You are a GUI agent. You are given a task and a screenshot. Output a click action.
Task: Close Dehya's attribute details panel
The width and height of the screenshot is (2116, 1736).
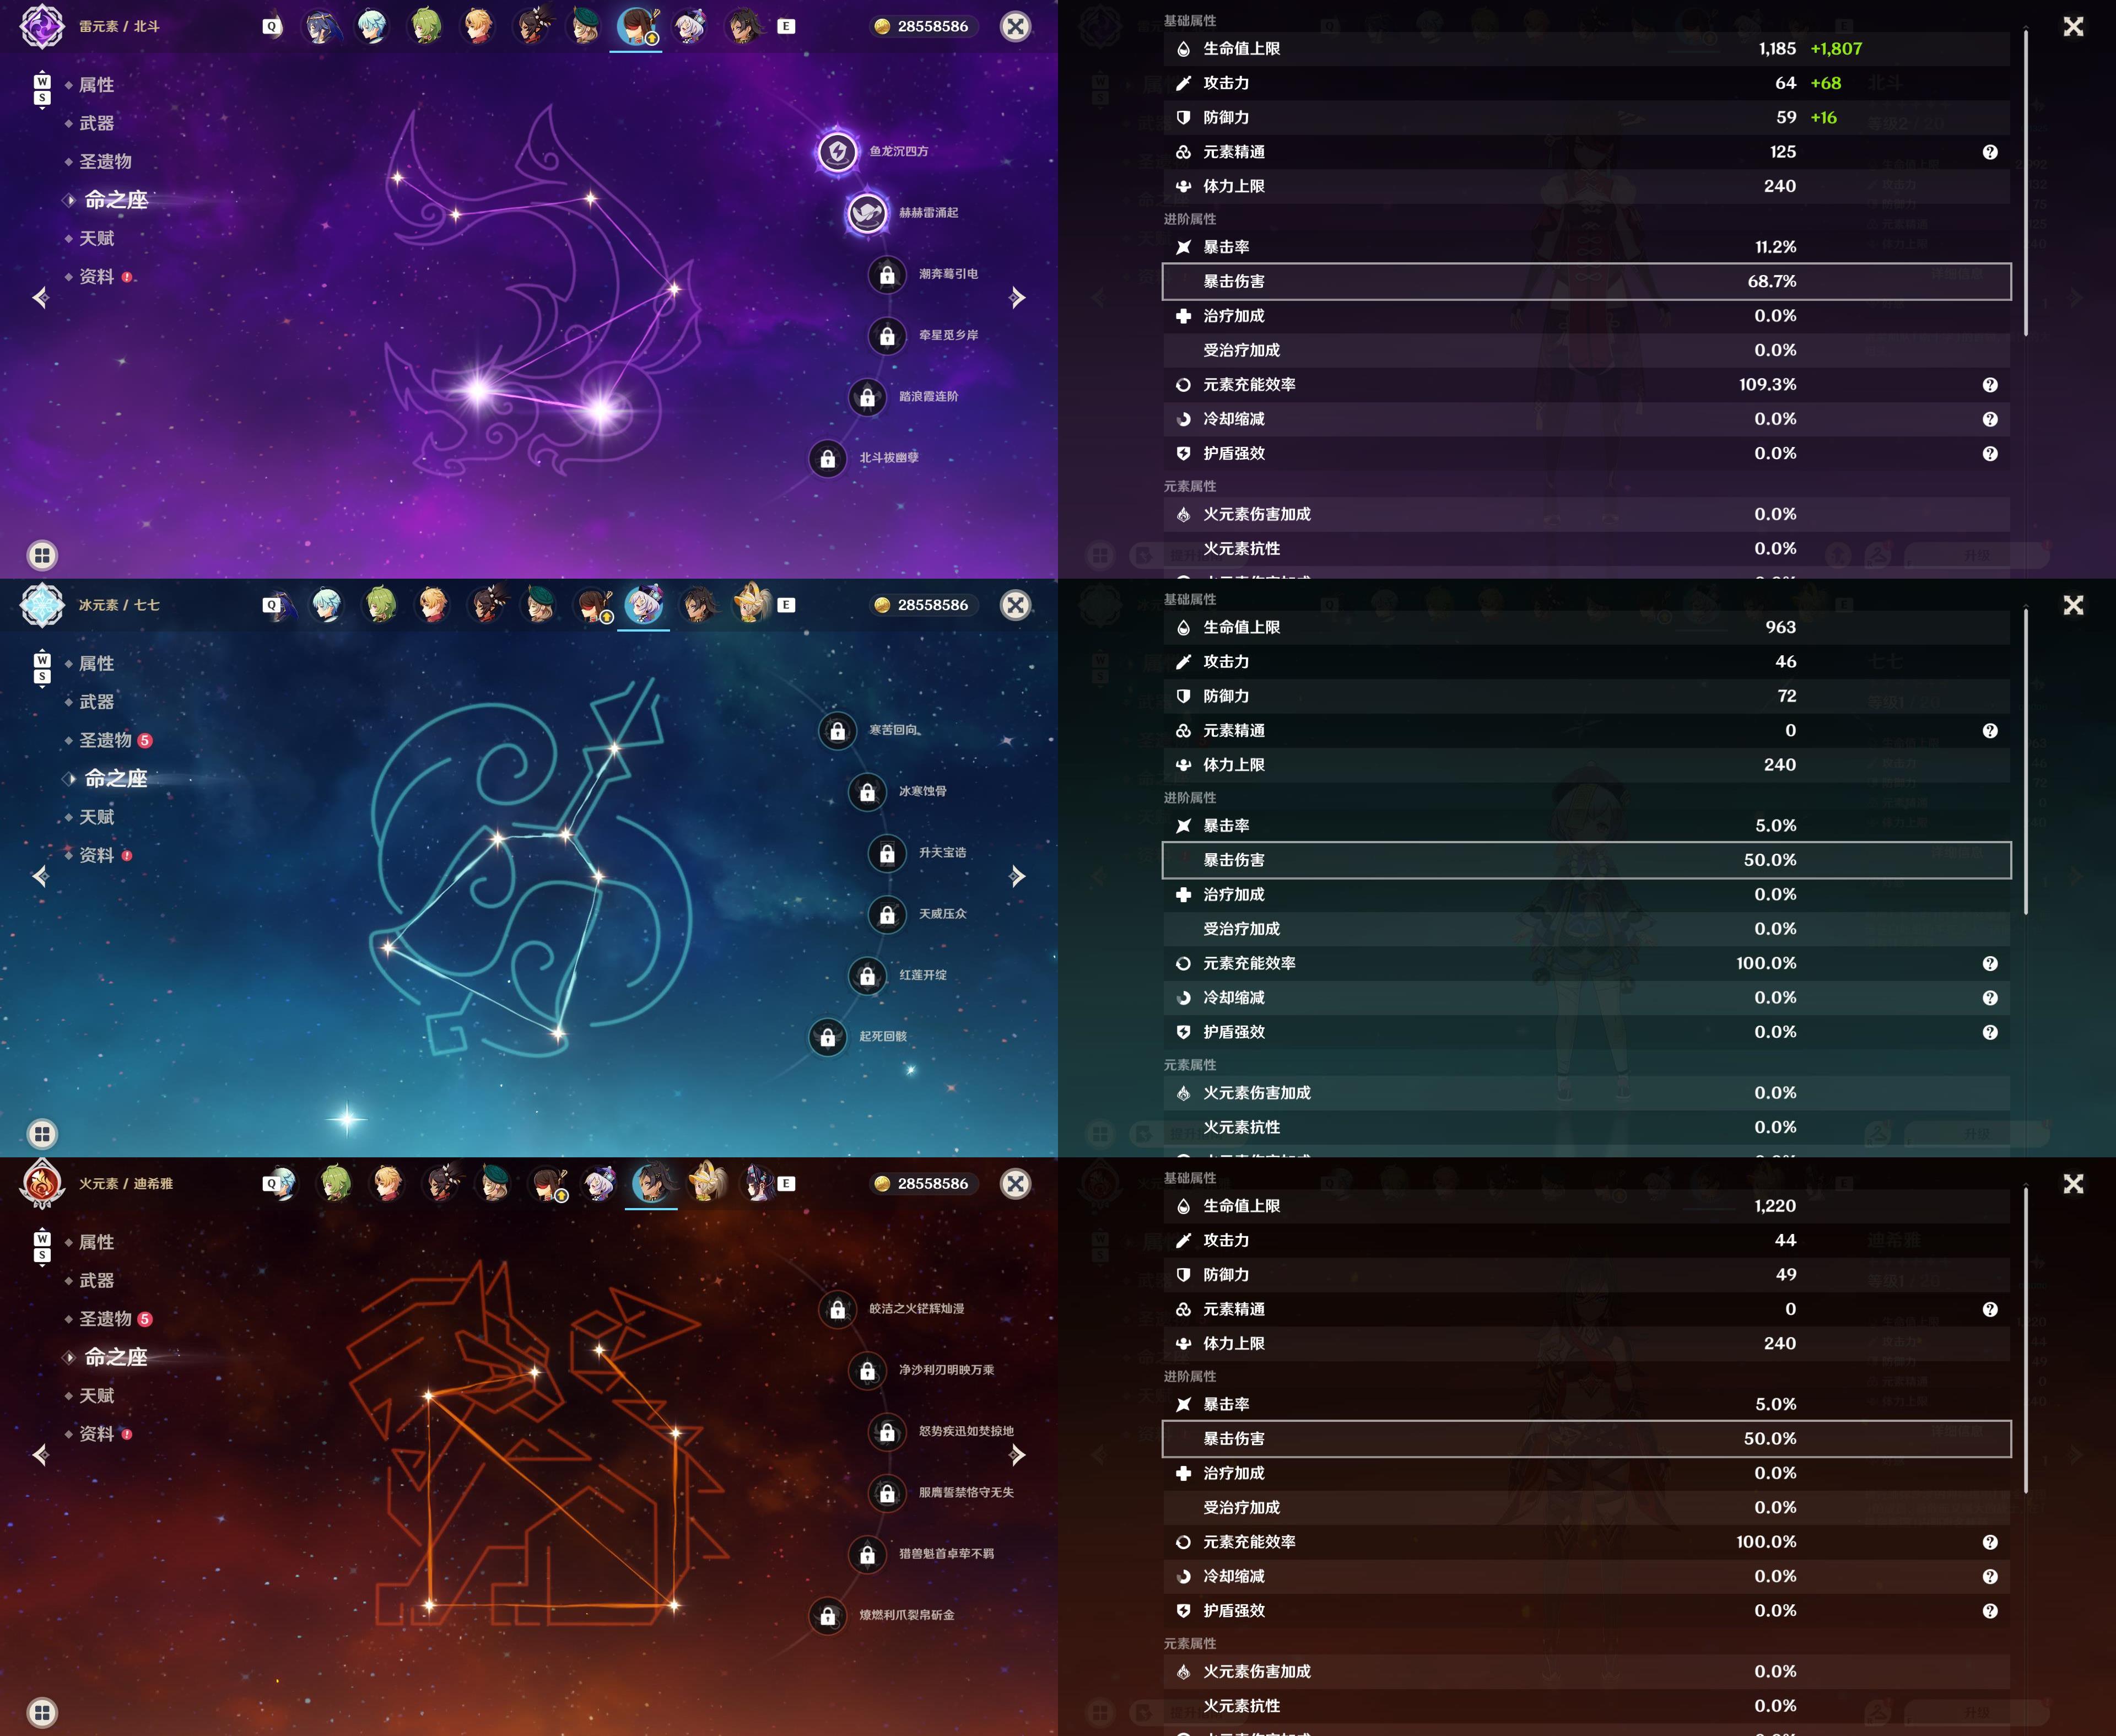(x=2074, y=1184)
